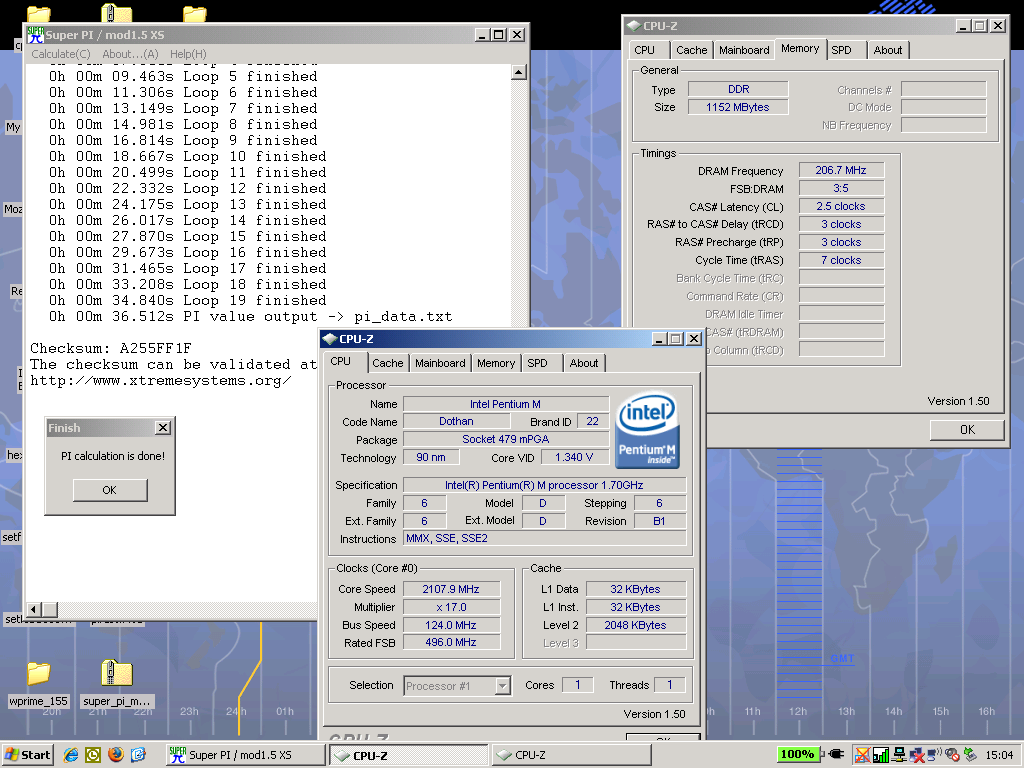Viewport: 1024px width, 768px height.
Task: Click the Instructions field MMX, SSE, SSE2
Action: (545, 538)
